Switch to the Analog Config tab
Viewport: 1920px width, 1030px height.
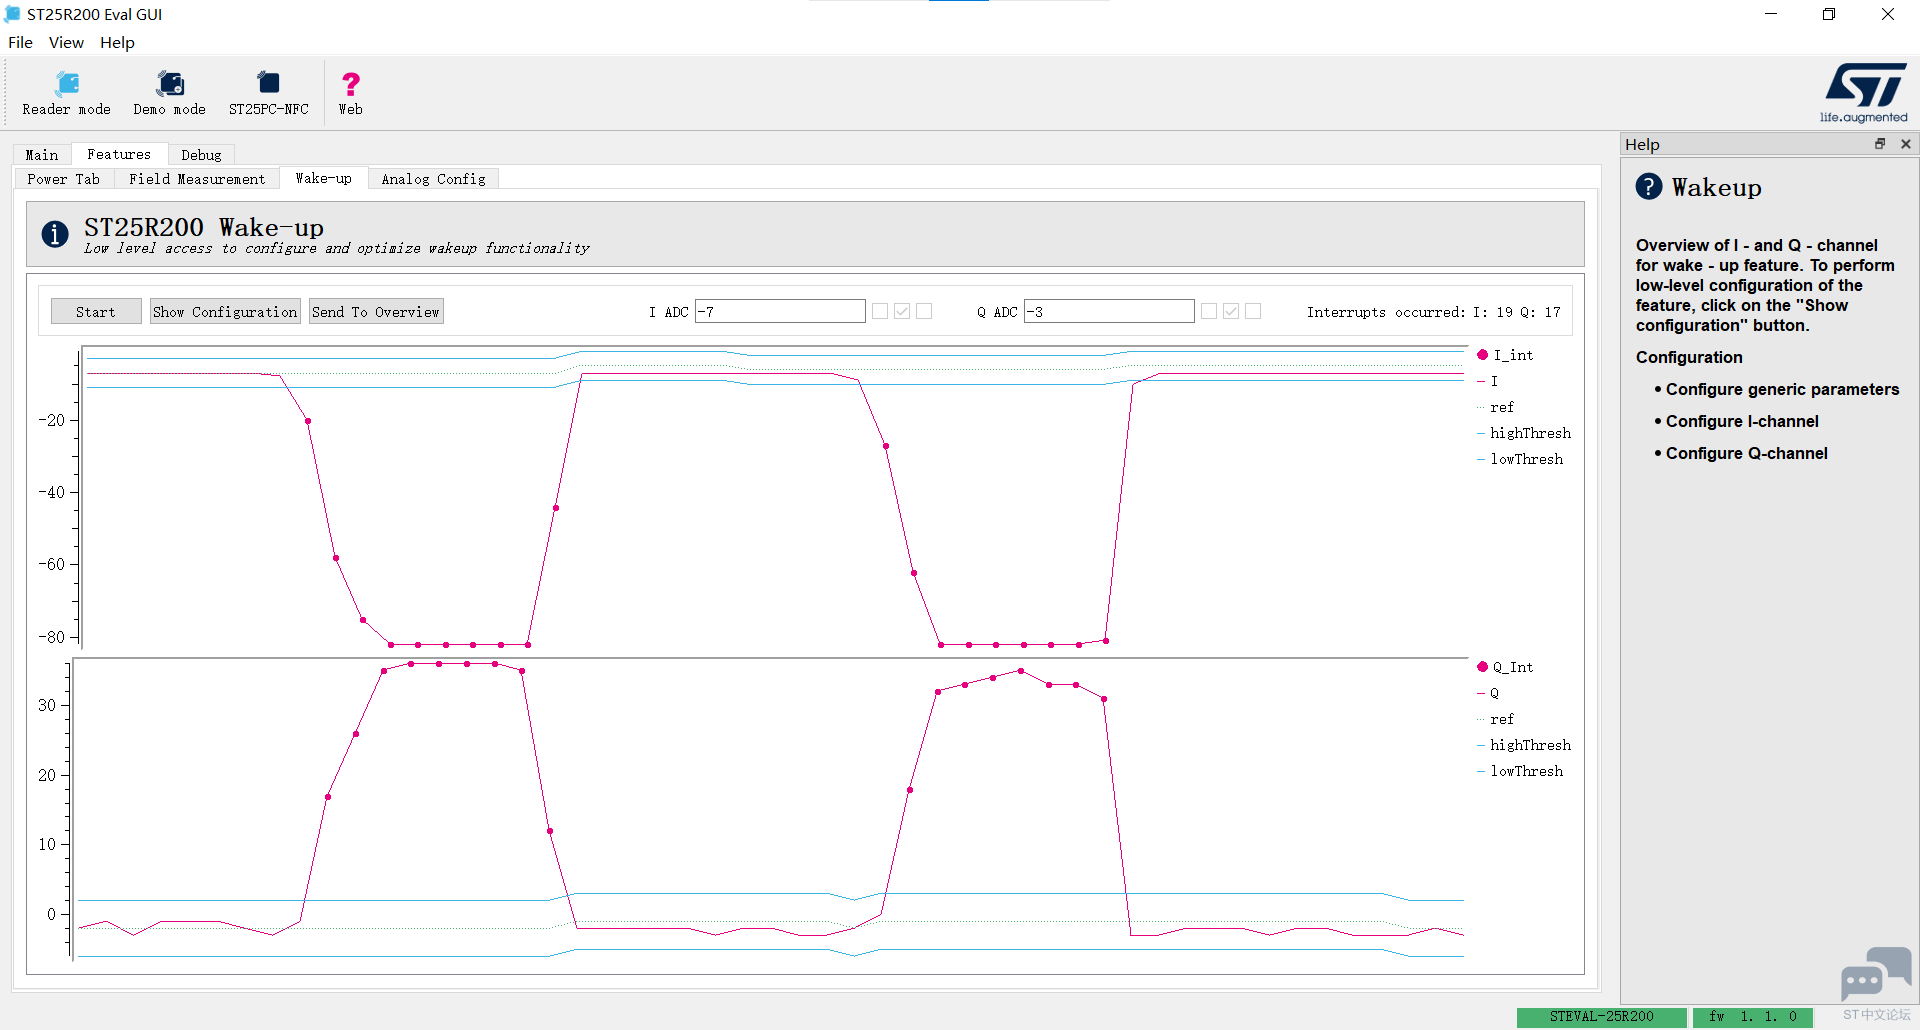(x=433, y=179)
